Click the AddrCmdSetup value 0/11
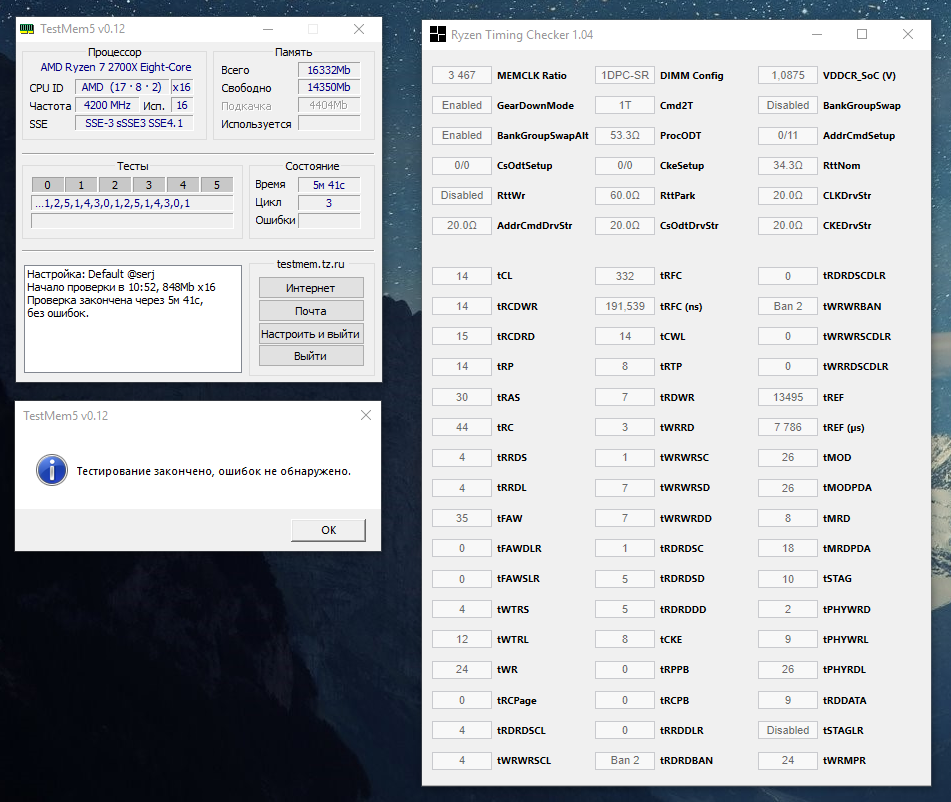 tap(788, 135)
